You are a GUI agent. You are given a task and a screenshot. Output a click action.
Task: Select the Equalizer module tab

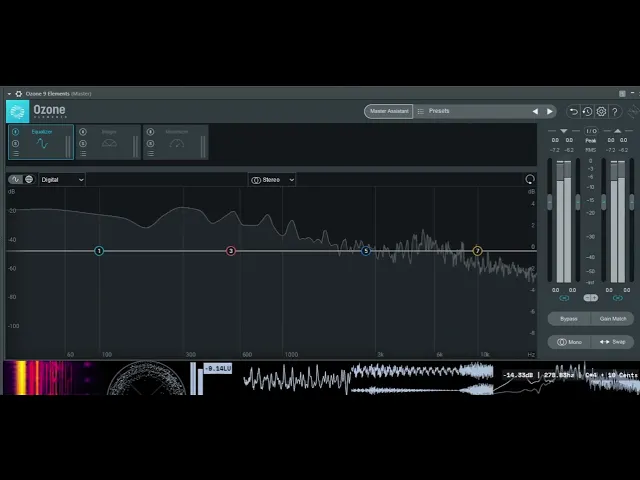[x=41, y=142]
